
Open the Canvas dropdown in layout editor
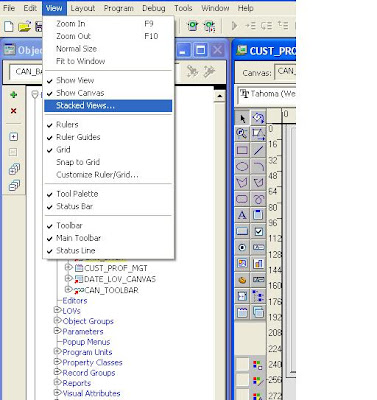[x=285, y=72]
